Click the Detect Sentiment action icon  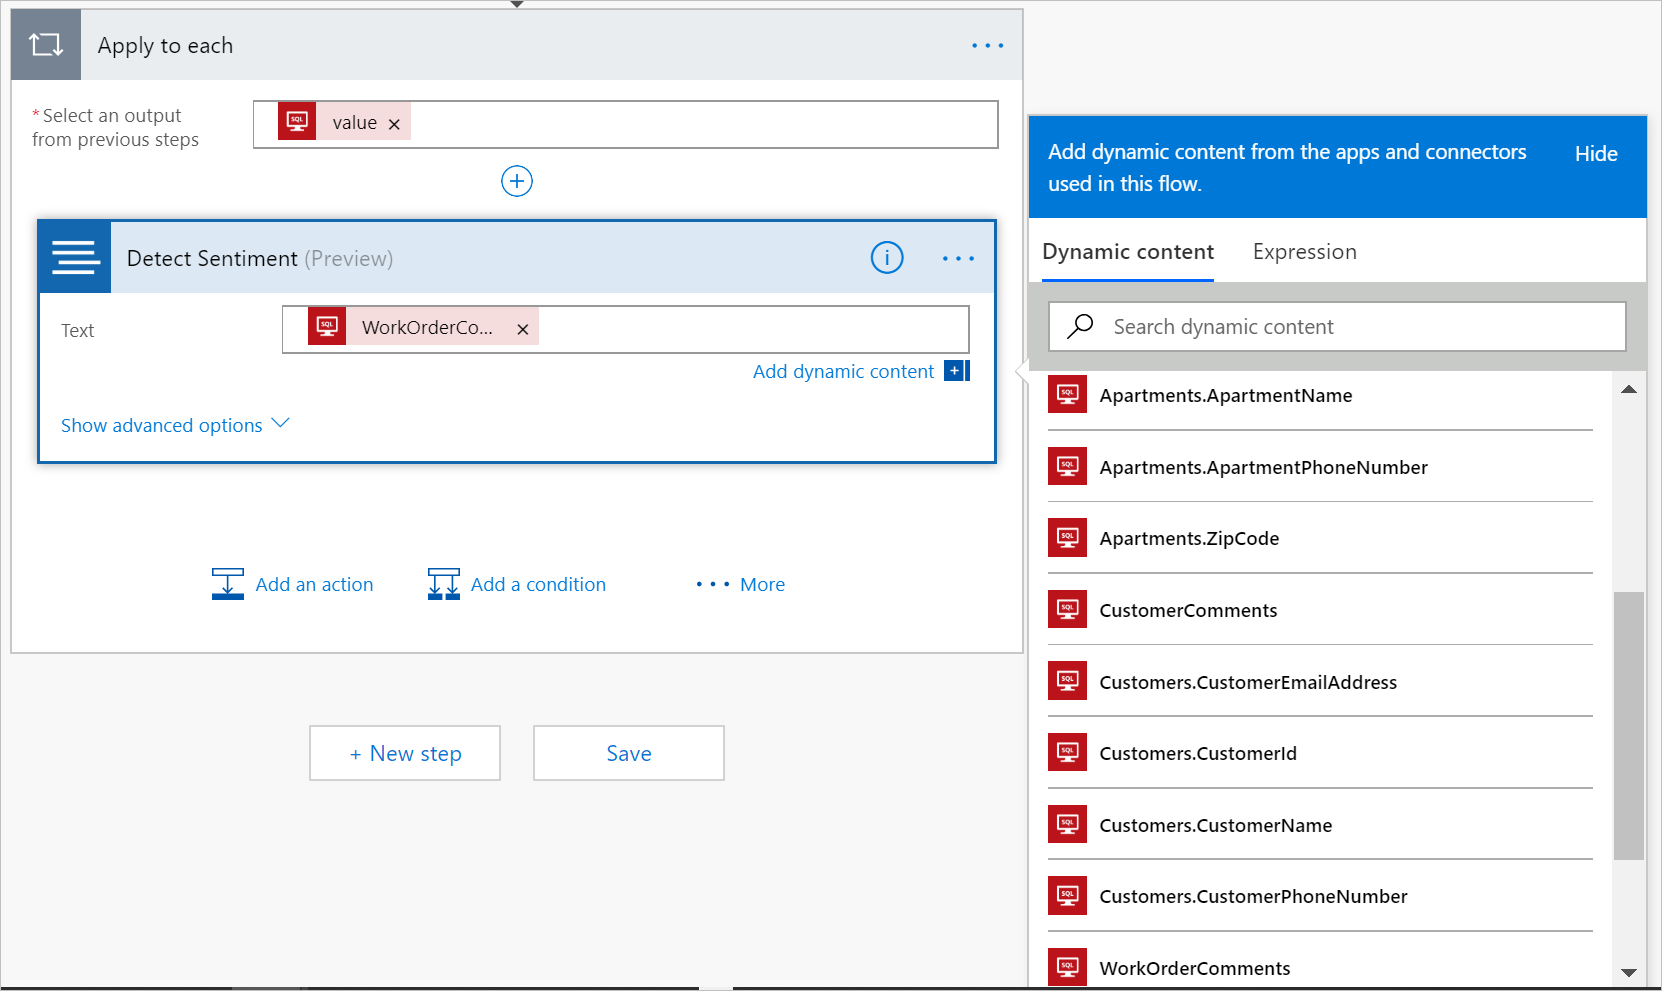pos(75,258)
